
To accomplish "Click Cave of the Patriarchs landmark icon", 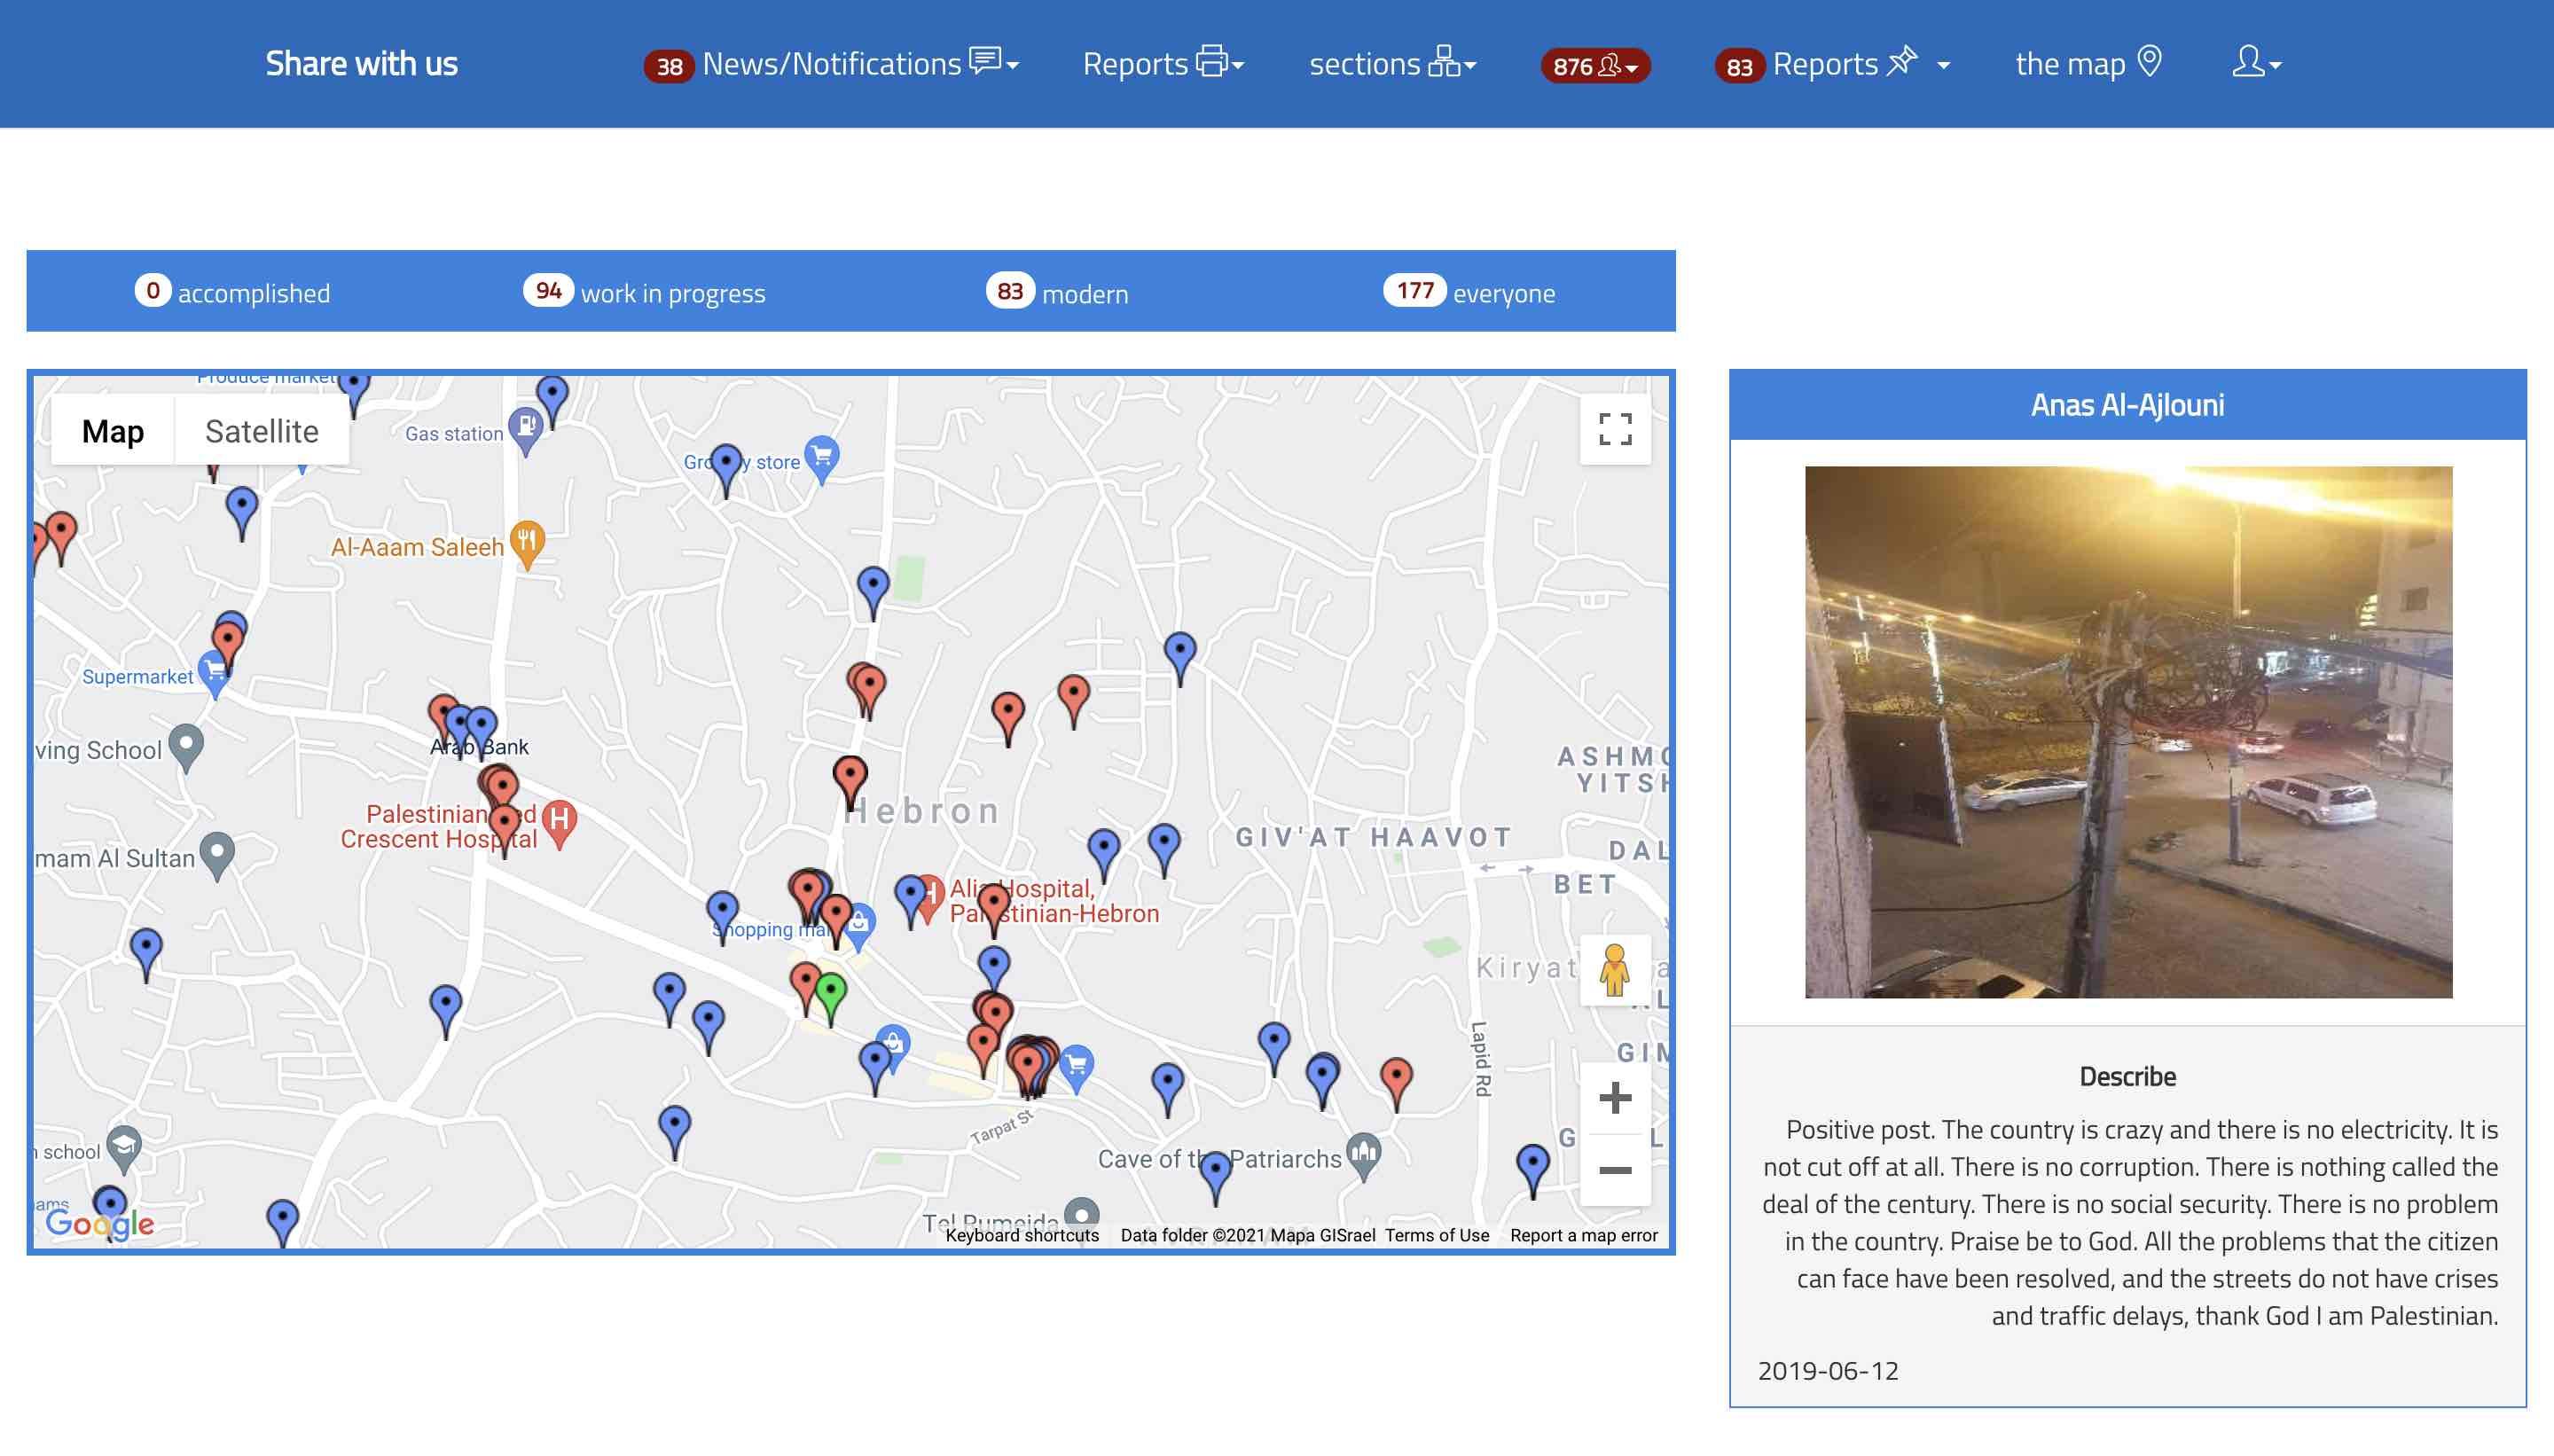I will pyautogui.click(x=1363, y=1152).
